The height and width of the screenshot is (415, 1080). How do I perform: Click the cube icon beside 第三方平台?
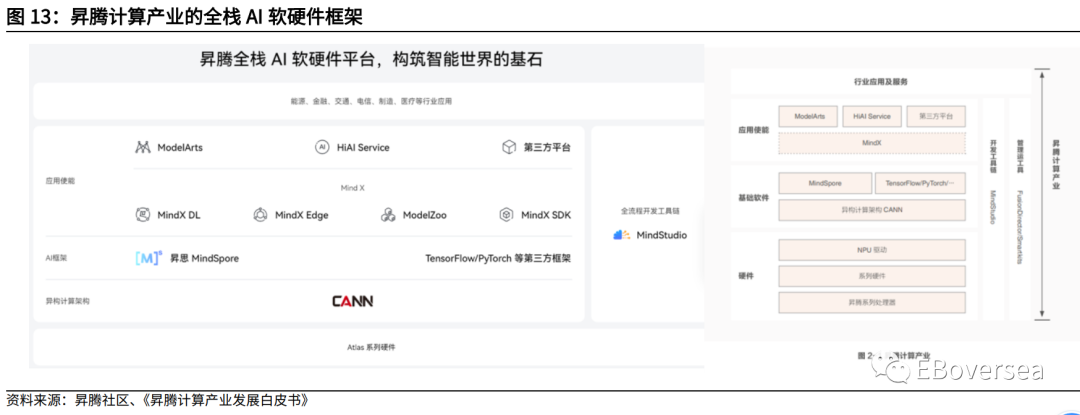tap(509, 147)
